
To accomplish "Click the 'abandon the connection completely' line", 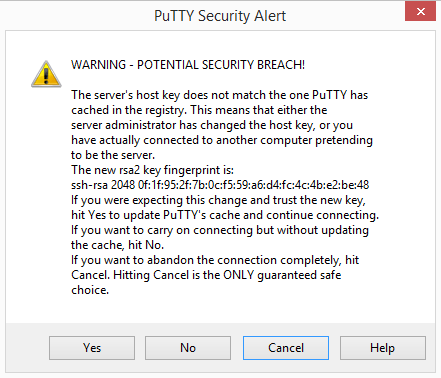I will click(x=215, y=260).
